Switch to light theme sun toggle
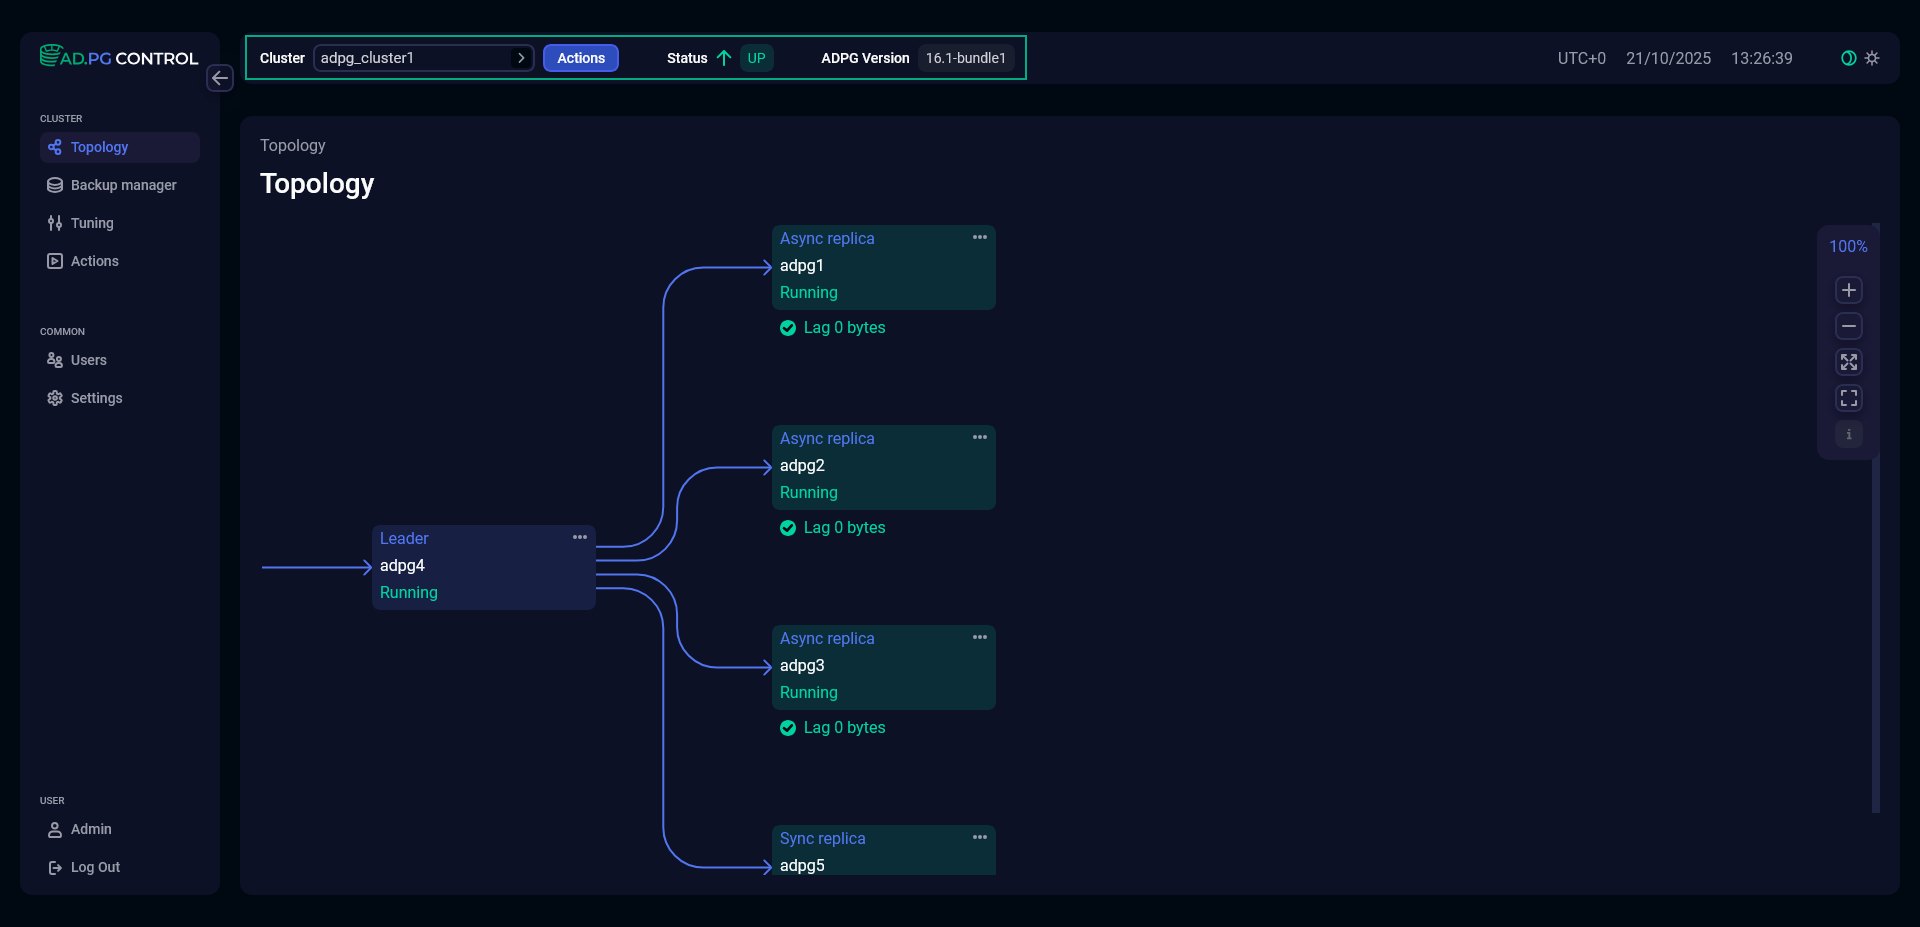 1872,58
